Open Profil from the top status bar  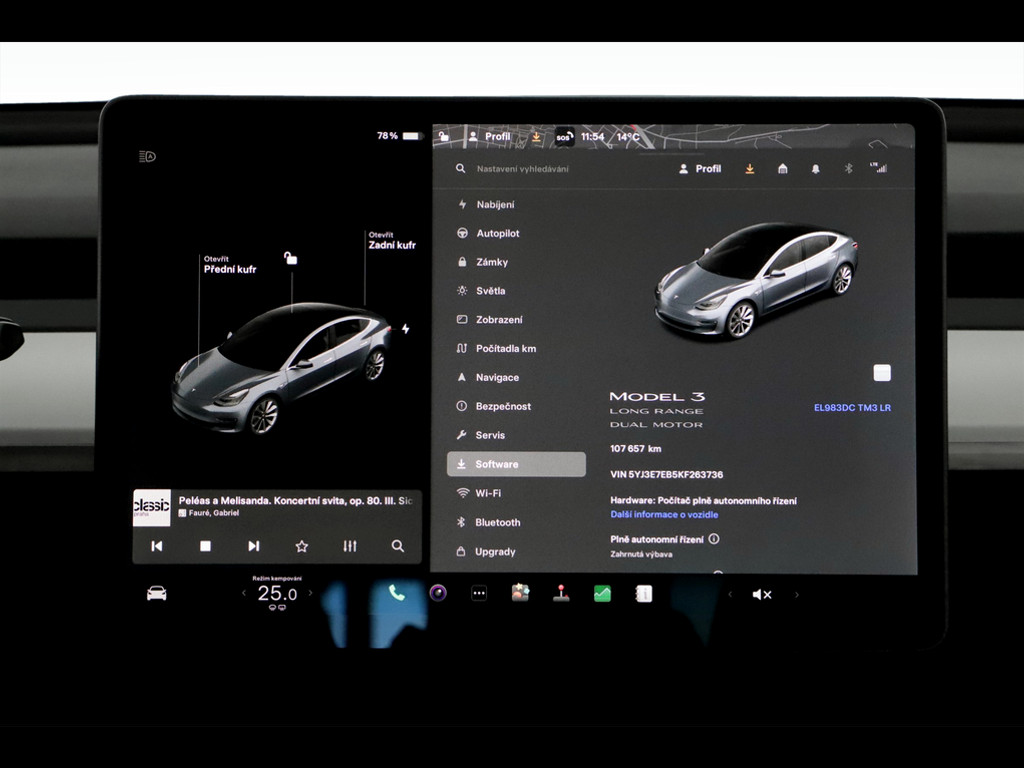click(490, 136)
